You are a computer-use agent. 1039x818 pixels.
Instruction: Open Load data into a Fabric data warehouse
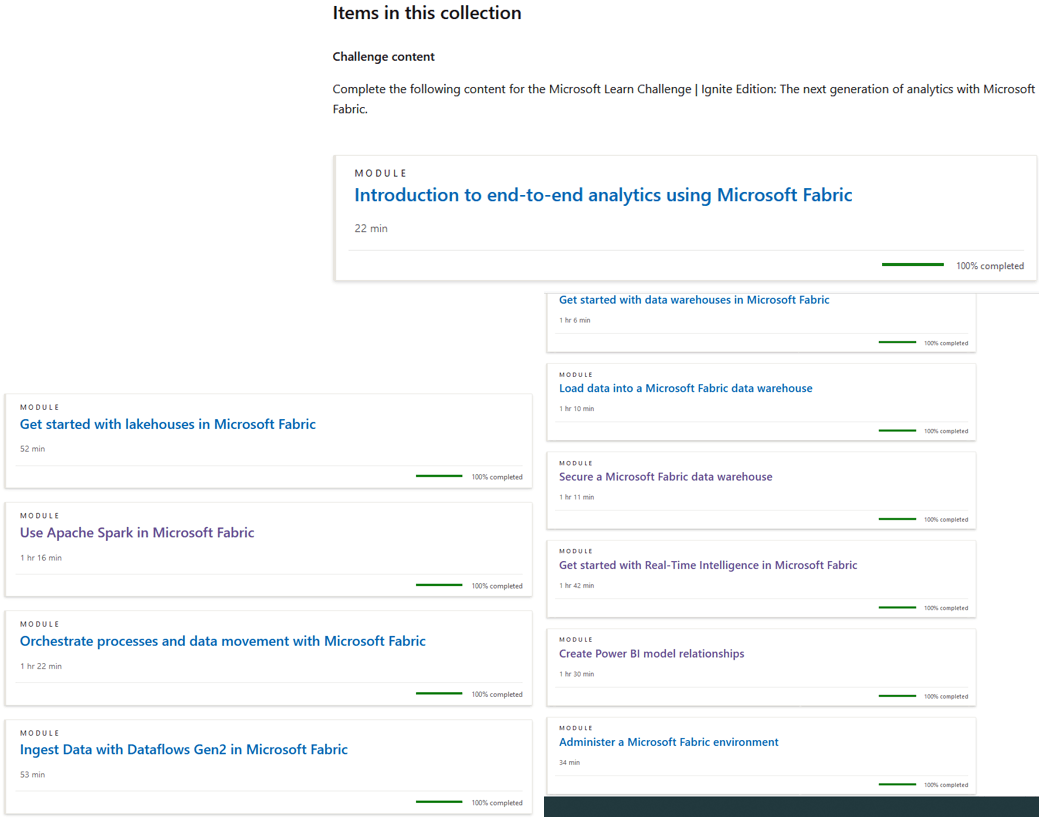click(685, 388)
